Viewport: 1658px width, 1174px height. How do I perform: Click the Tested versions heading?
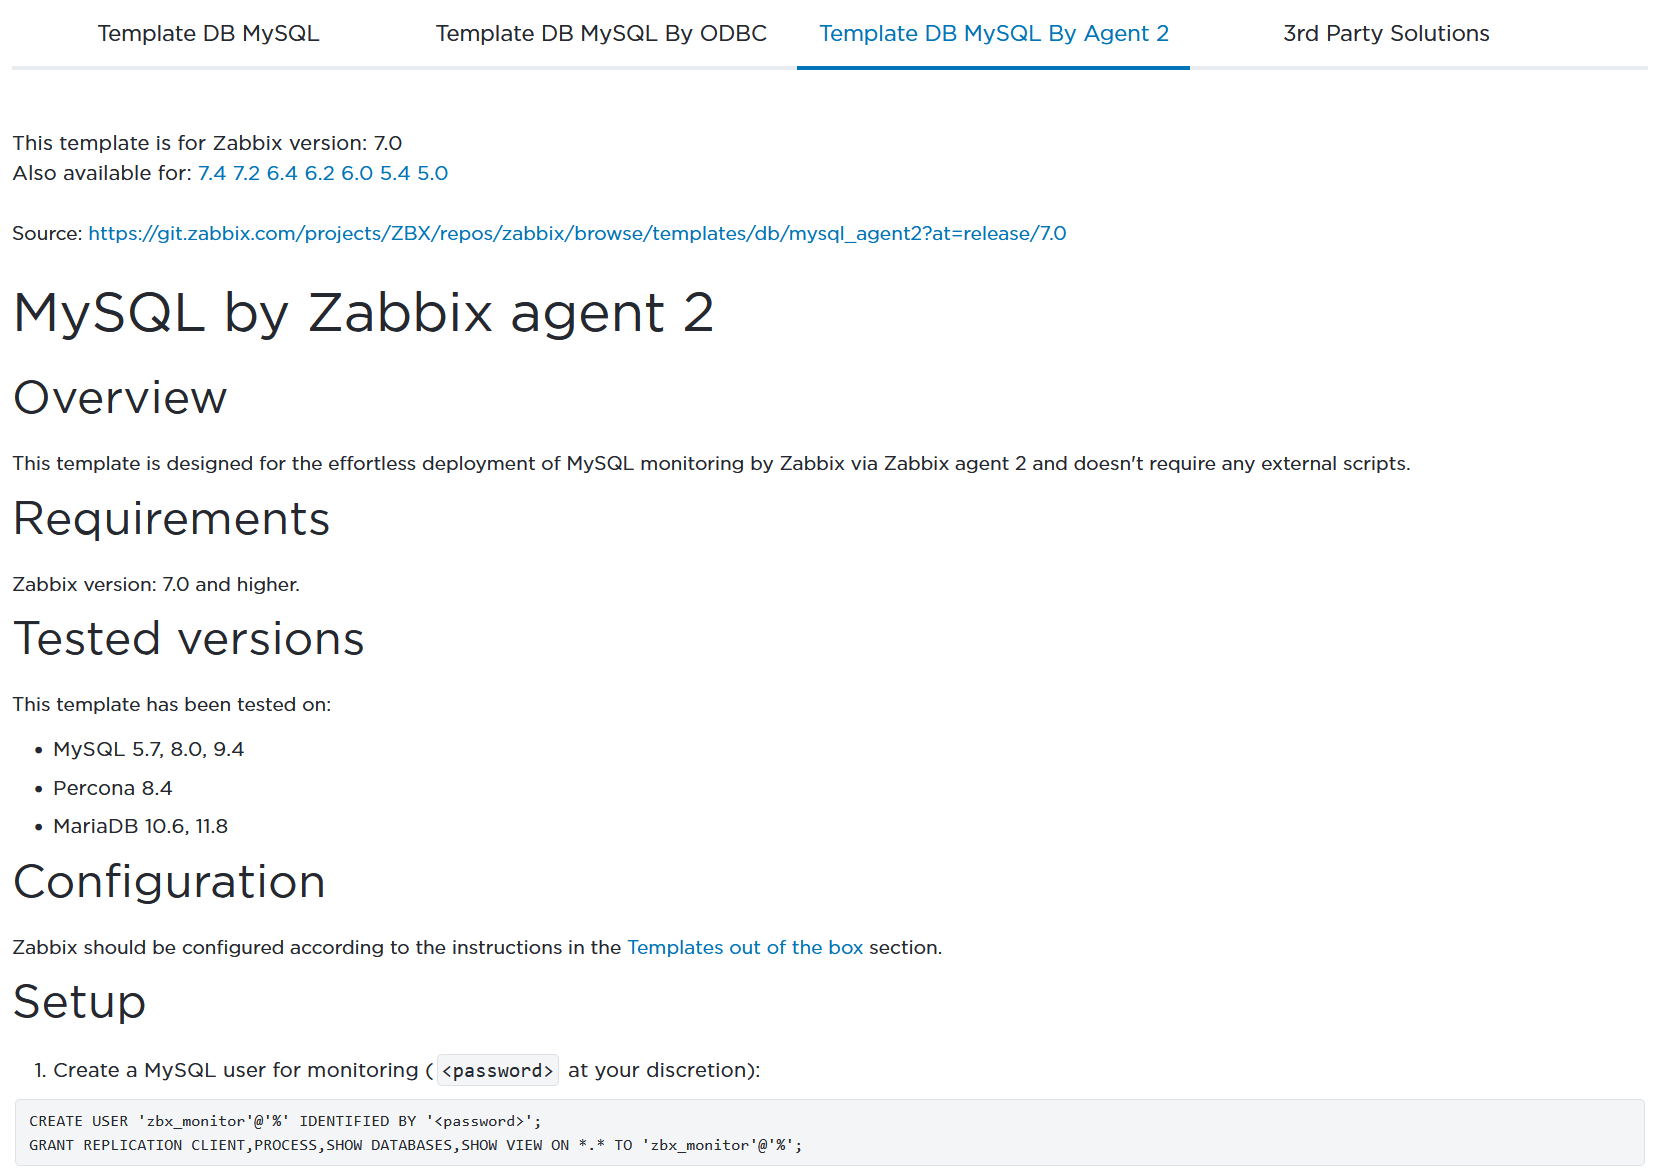[x=188, y=639]
